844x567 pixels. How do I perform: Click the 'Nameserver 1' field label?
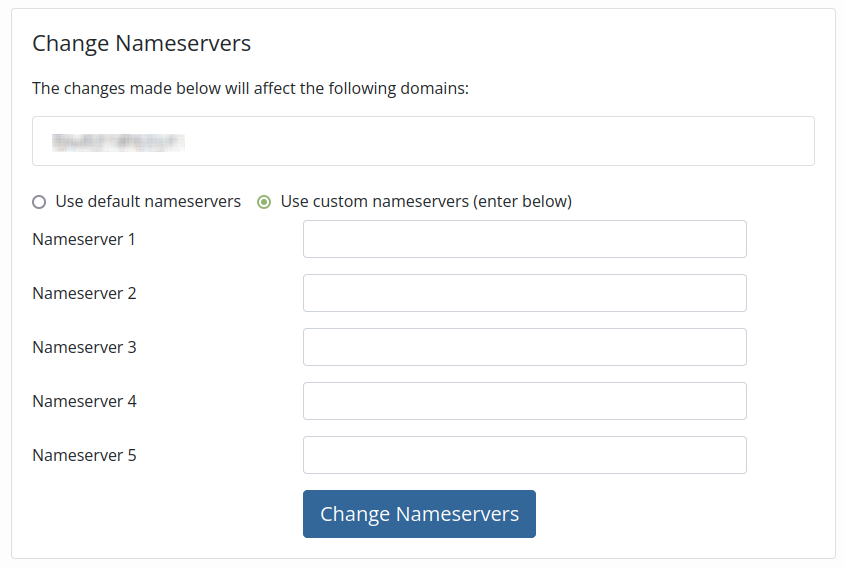click(x=84, y=239)
